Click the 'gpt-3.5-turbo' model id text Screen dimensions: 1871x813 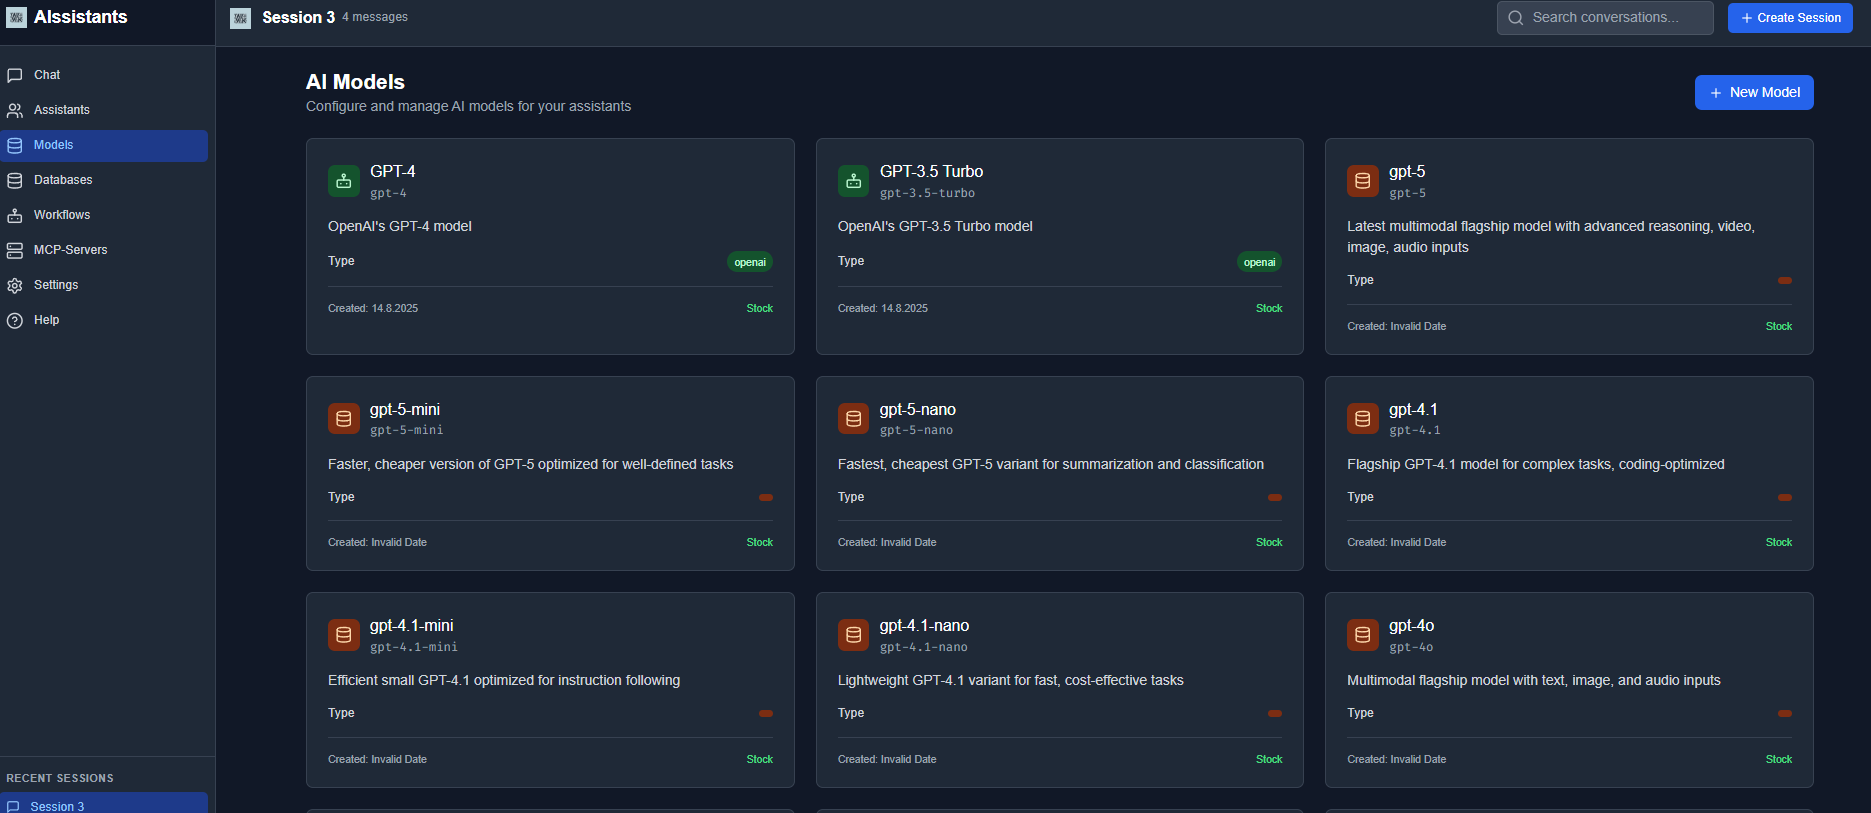click(927, 193)
